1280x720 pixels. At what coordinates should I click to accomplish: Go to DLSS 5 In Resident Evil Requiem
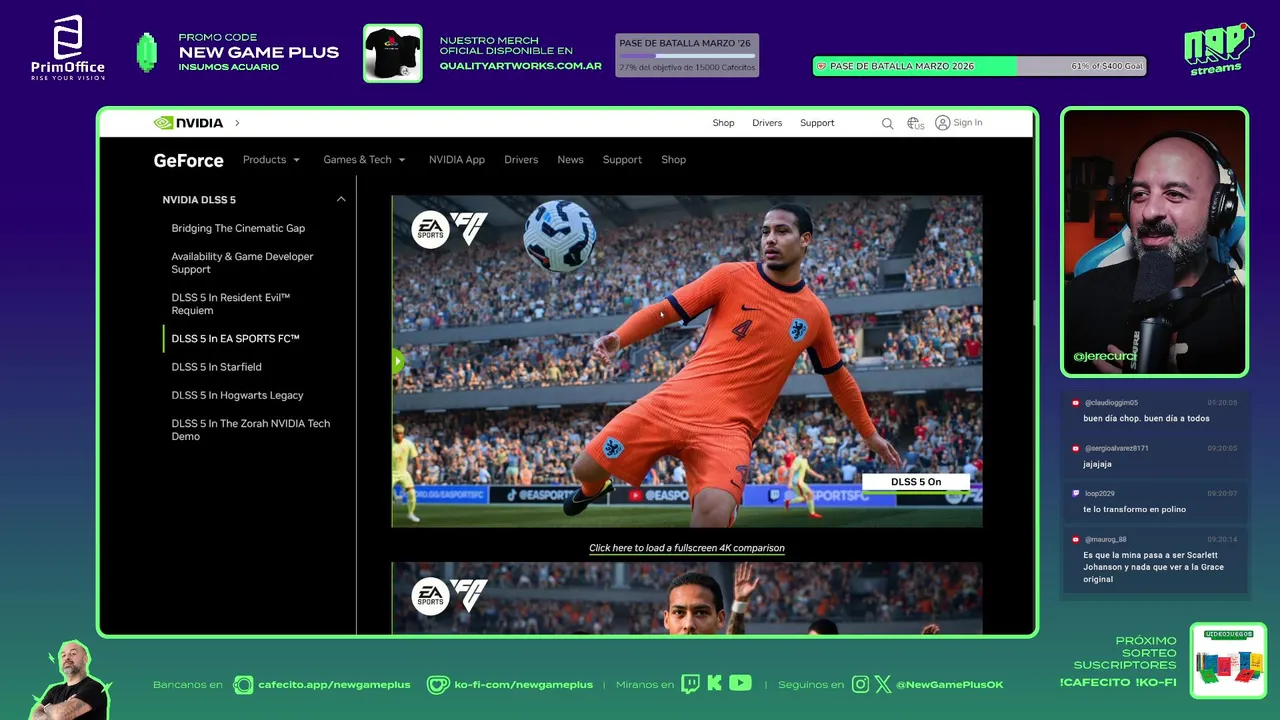(x=231, y=304)
